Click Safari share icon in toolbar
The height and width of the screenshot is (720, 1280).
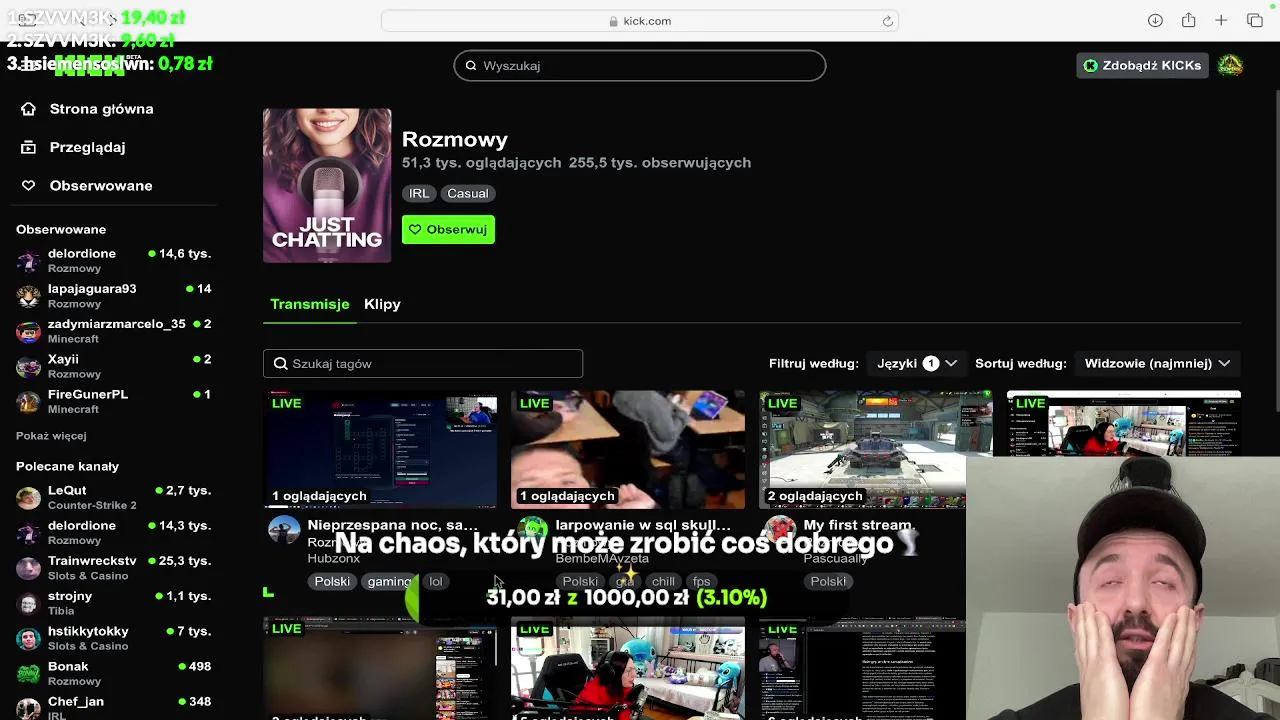pyautogui.click(x=1188, y=20)
